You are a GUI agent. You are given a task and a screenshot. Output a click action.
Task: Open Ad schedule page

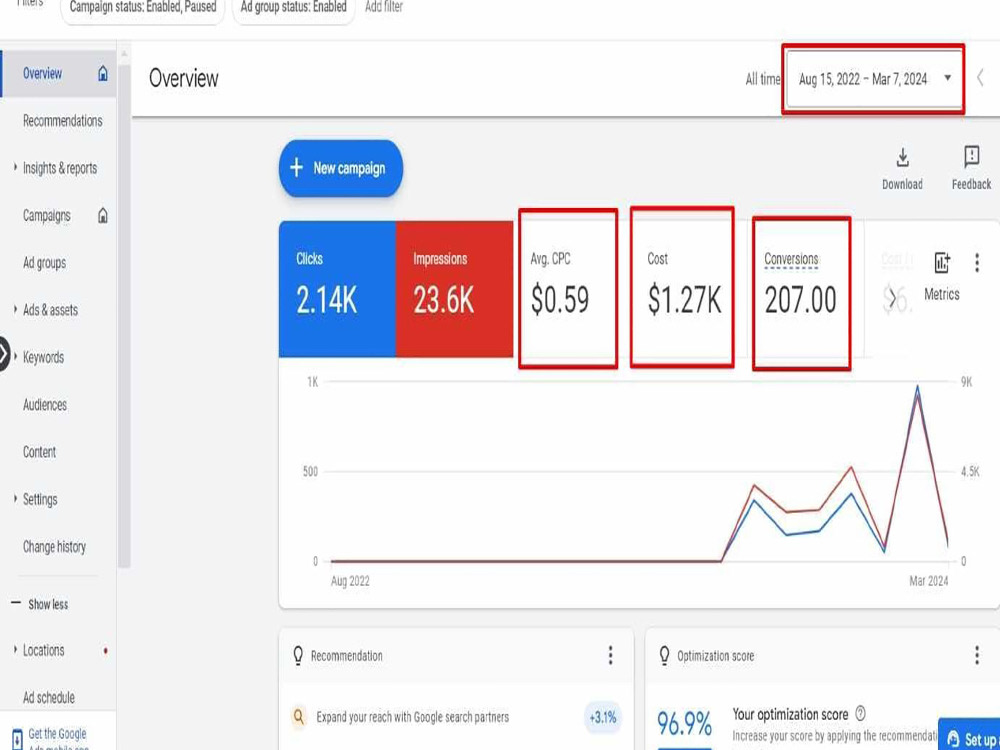coord(48,698)
